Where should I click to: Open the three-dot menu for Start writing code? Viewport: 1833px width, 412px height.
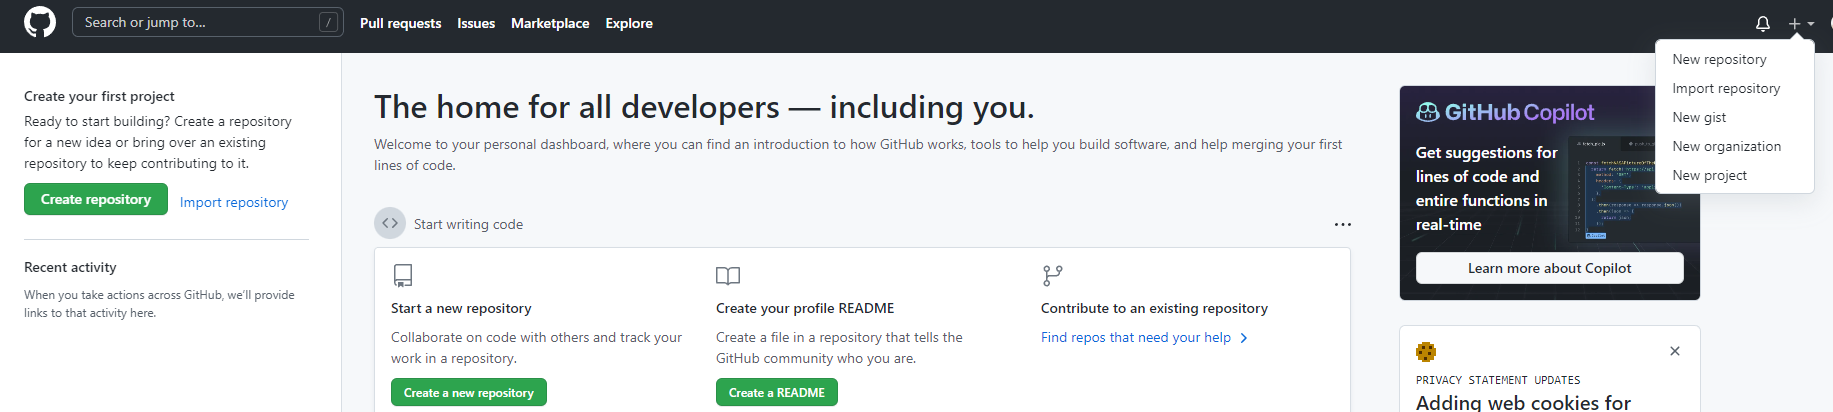coord(1343,224)
